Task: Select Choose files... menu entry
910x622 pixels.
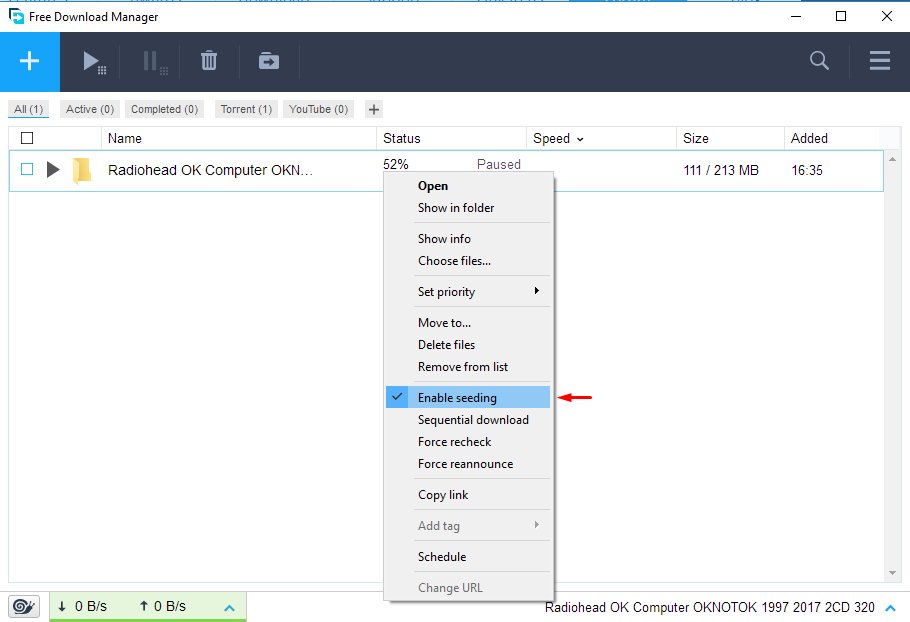Action: (468, 261)
